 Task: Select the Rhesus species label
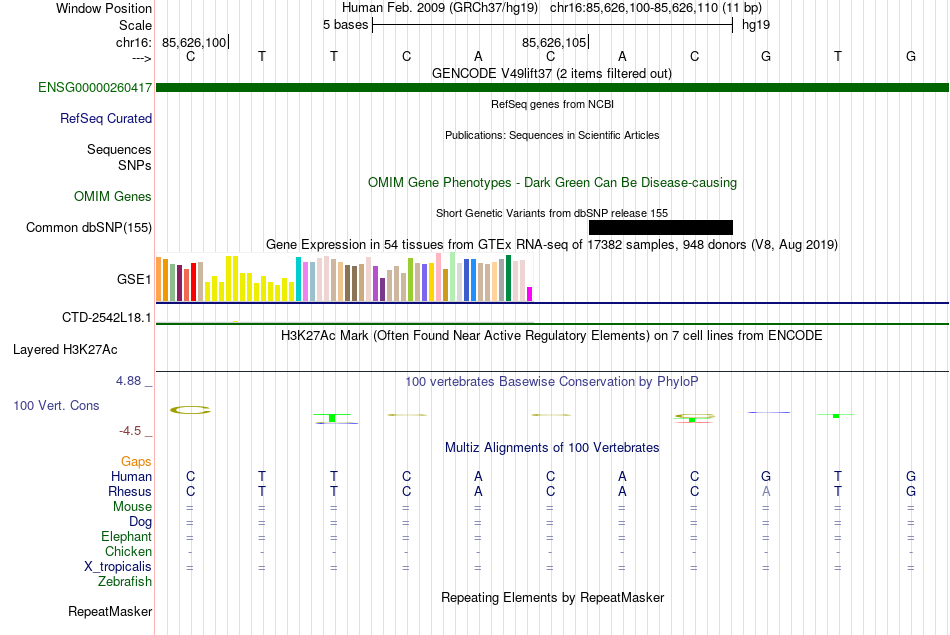130,491
